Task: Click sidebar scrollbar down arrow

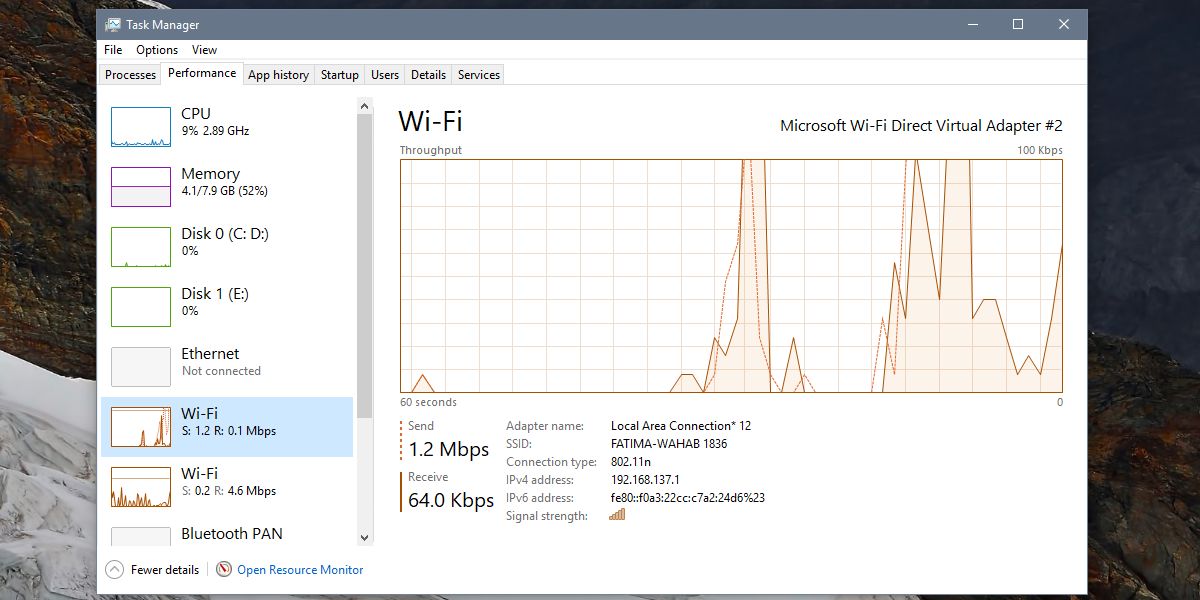Action: pos(364,537)
